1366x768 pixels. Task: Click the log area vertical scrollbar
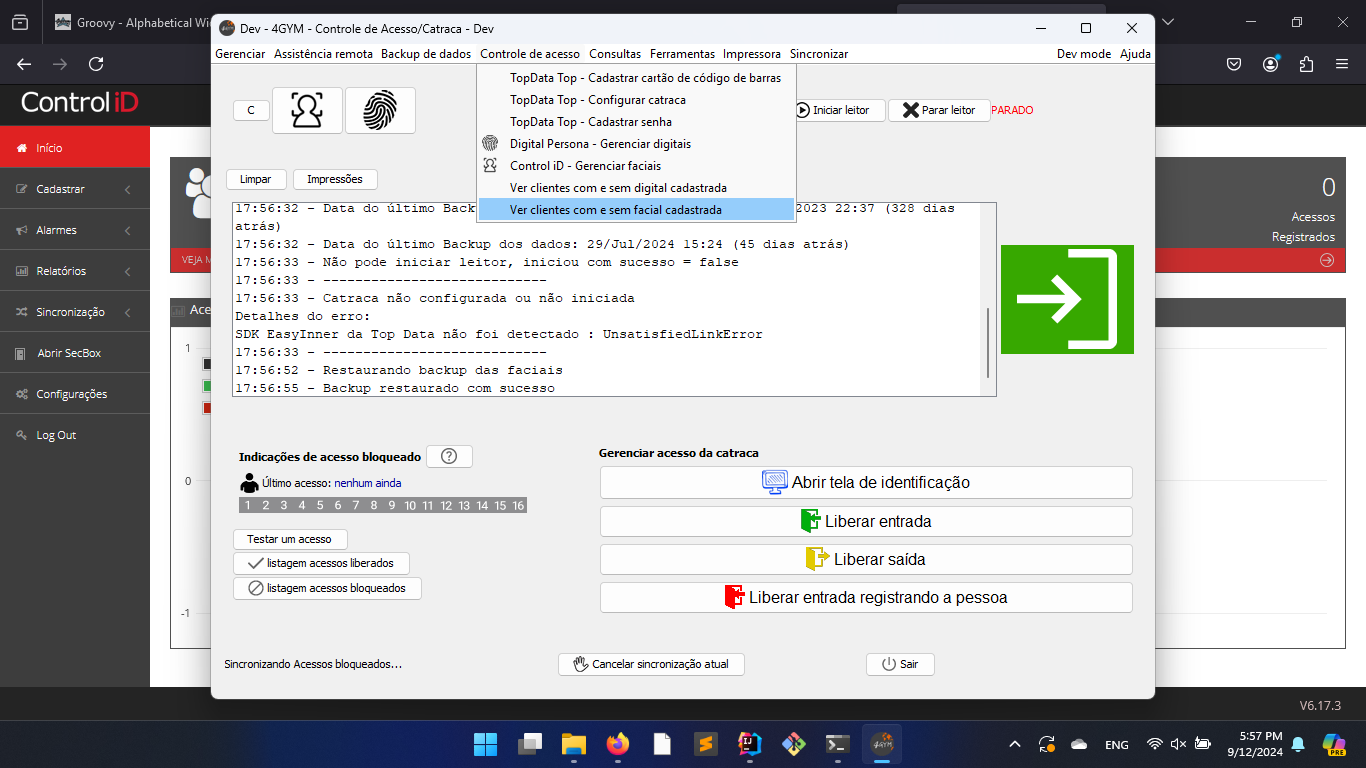988,340
